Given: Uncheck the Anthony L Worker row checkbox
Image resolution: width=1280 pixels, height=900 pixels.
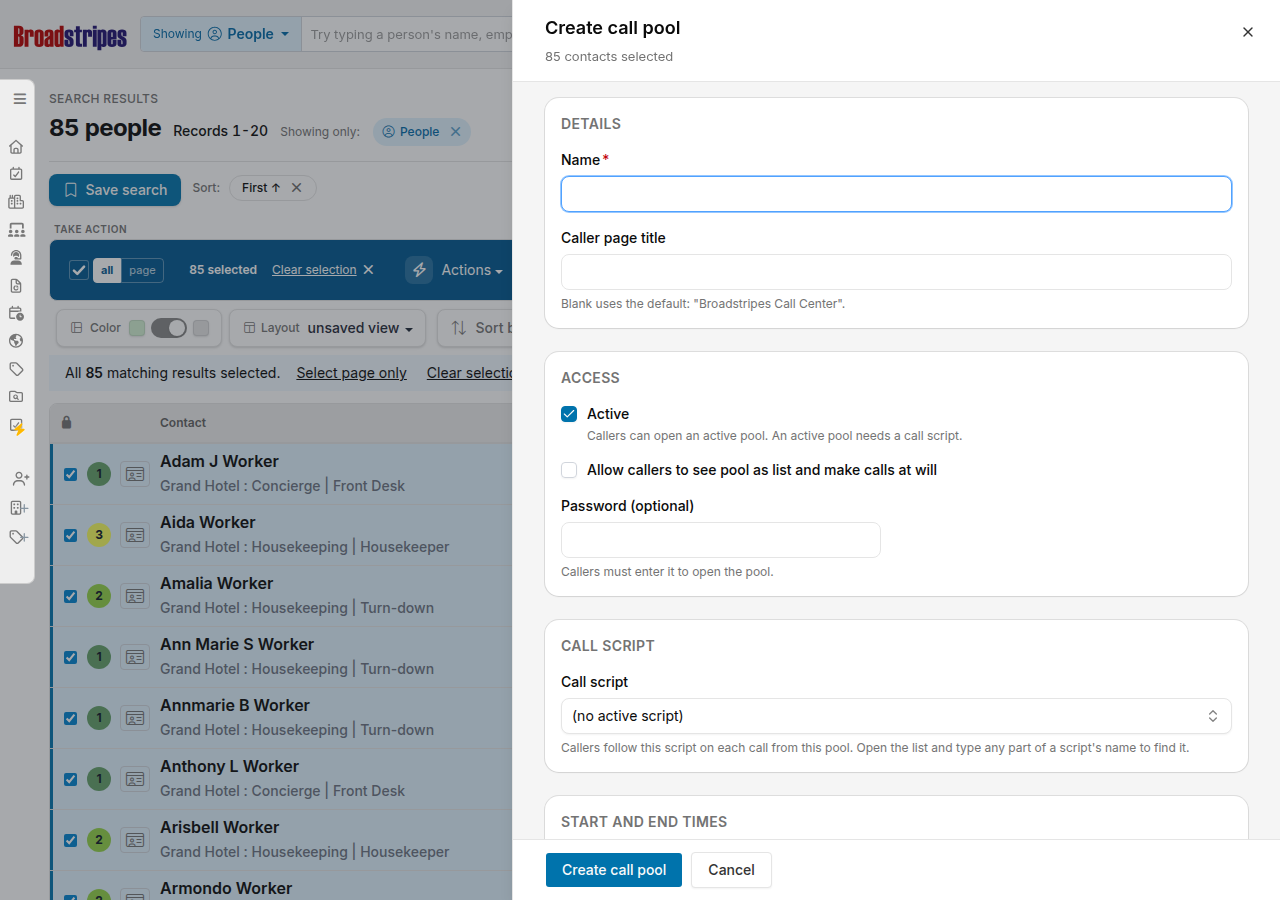Looking at the screenshot, I should point(70,779).
